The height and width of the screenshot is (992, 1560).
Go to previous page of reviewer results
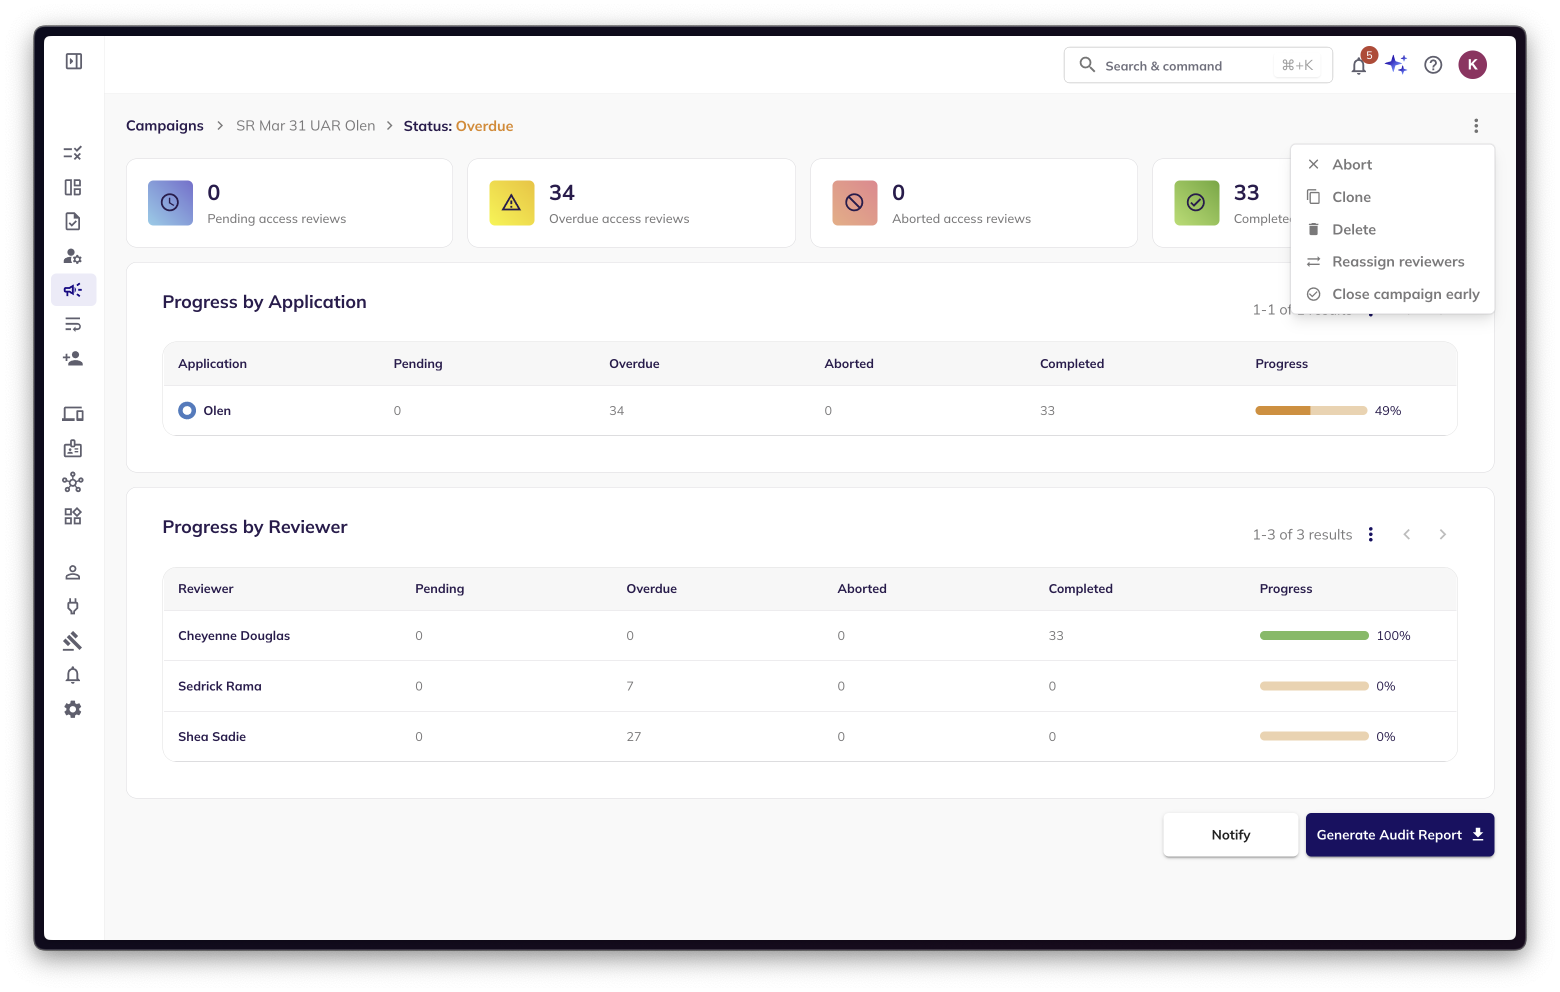coord(1407,535)
